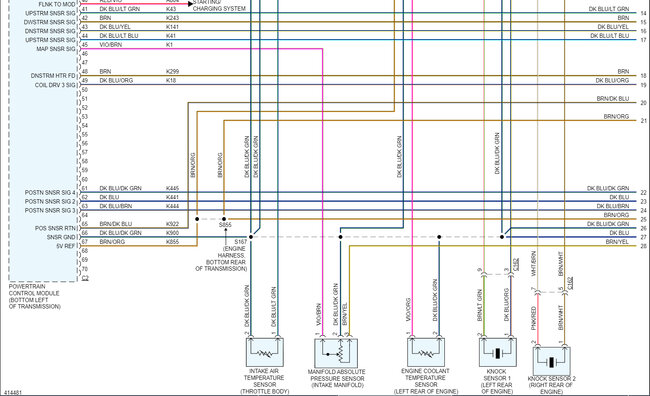This screenshot has width=650, height=396.
Task: Click the 'S167' splice label
Action: point(240,242)
